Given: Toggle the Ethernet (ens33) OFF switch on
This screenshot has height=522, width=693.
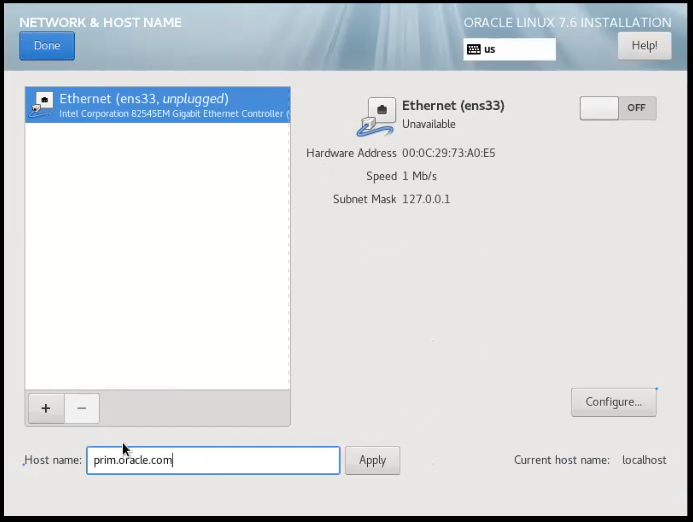Looking at the screenshot, I should click(x=618, y=108).
